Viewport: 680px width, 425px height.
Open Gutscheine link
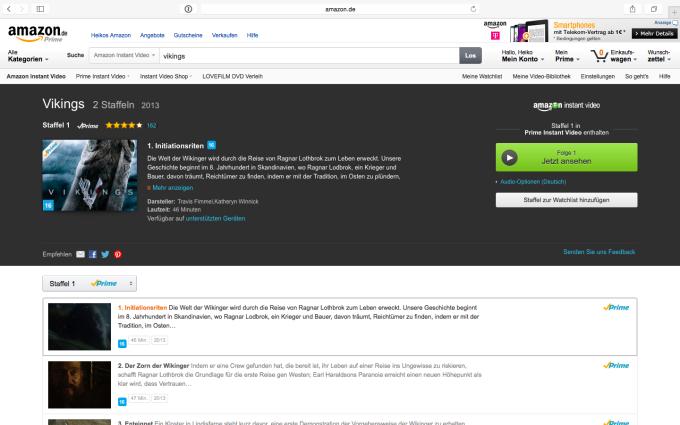click(188, 35)
